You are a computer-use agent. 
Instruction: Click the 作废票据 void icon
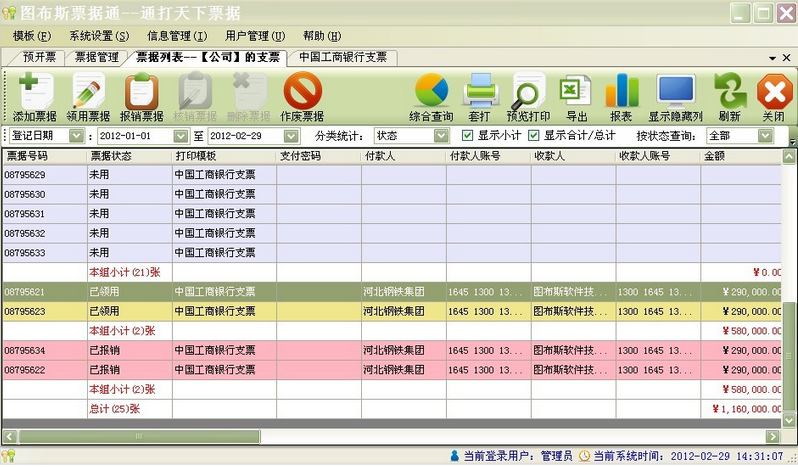(302, 97)
